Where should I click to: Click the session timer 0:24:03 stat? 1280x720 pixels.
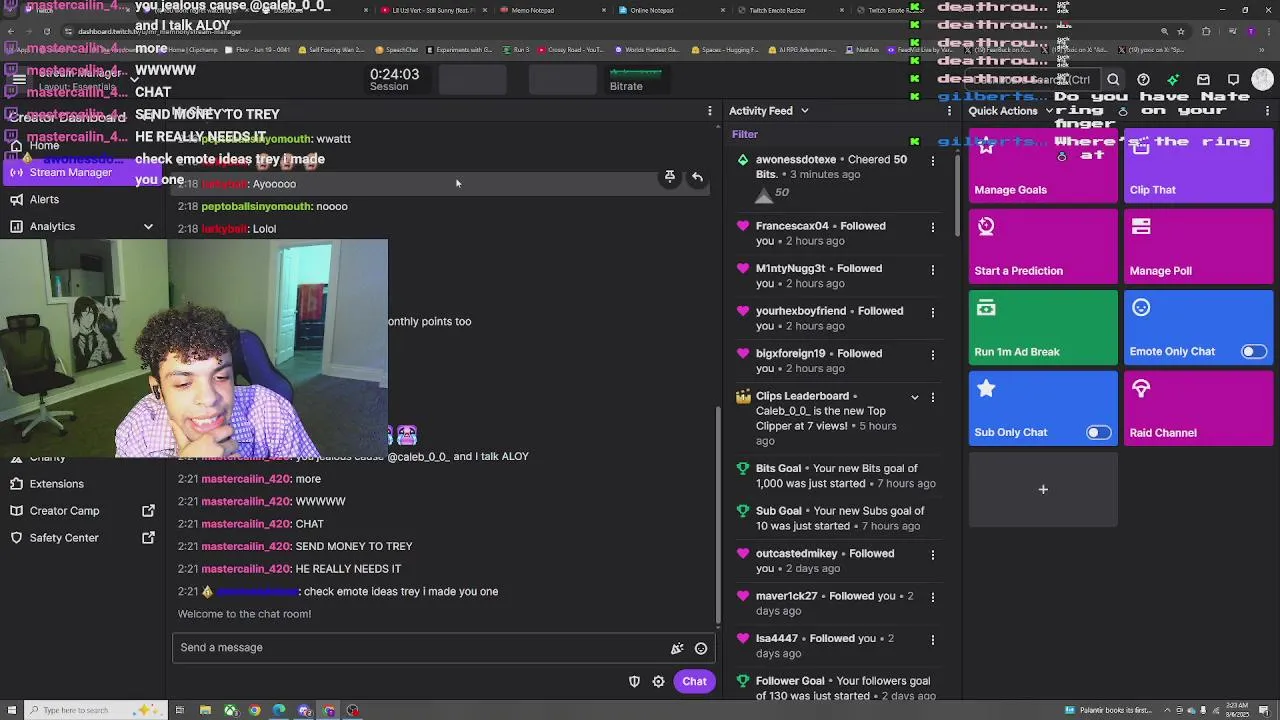click(x=394, y=80)
